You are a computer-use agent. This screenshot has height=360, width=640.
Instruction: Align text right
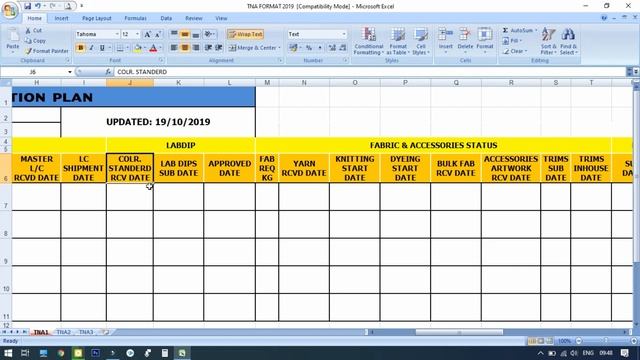(196, 48)
